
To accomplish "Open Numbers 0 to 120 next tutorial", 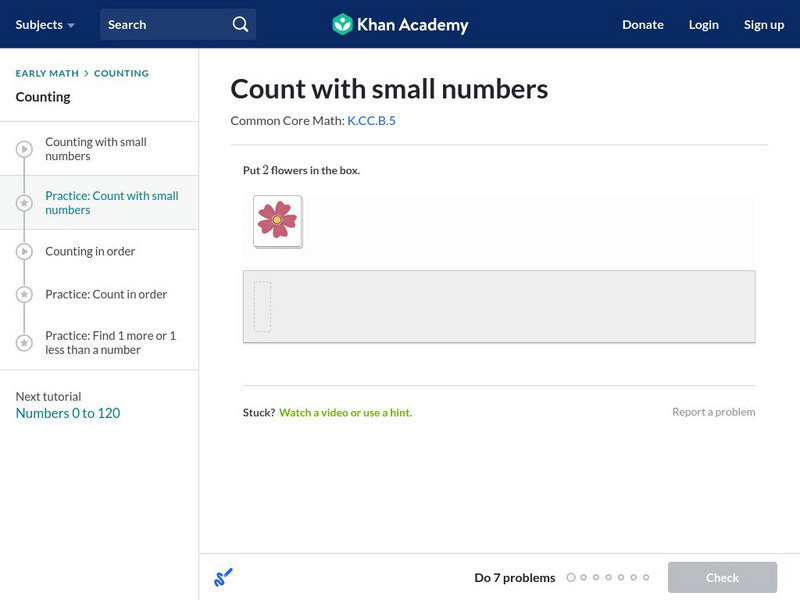I will point(68,413).
